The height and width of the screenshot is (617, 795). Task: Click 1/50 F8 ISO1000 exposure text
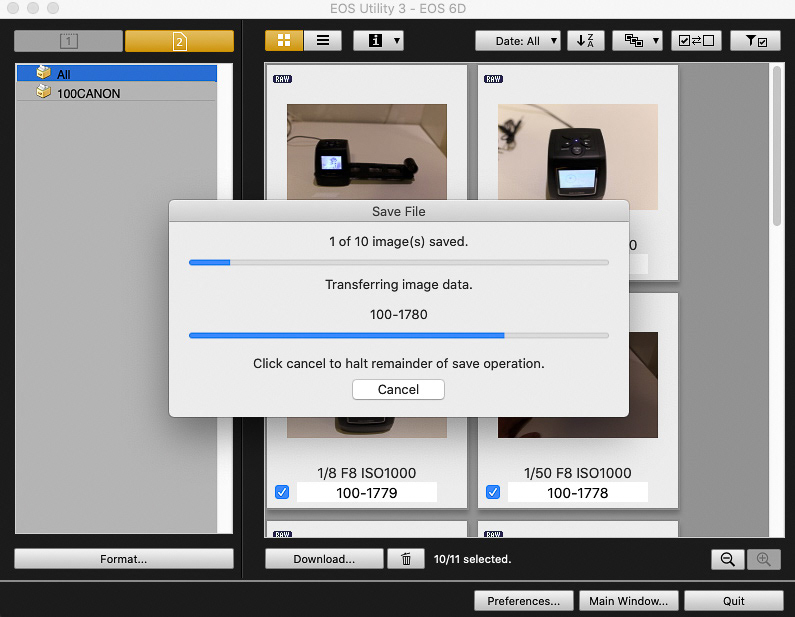coord(577,473)
